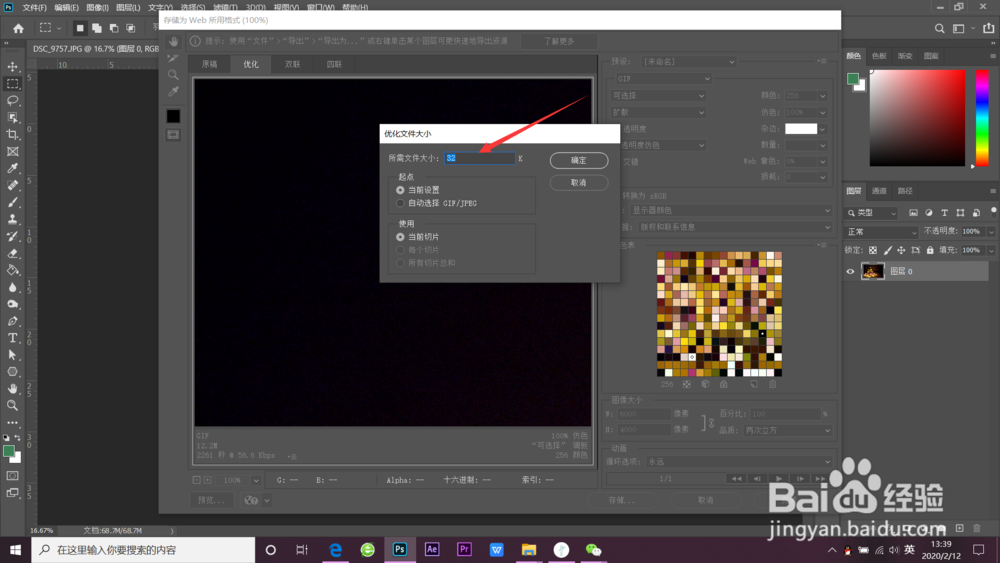This screenshot has width=1000, height=563.
Task: Click the 了解更多 button
Action: [x=559, y=41]
